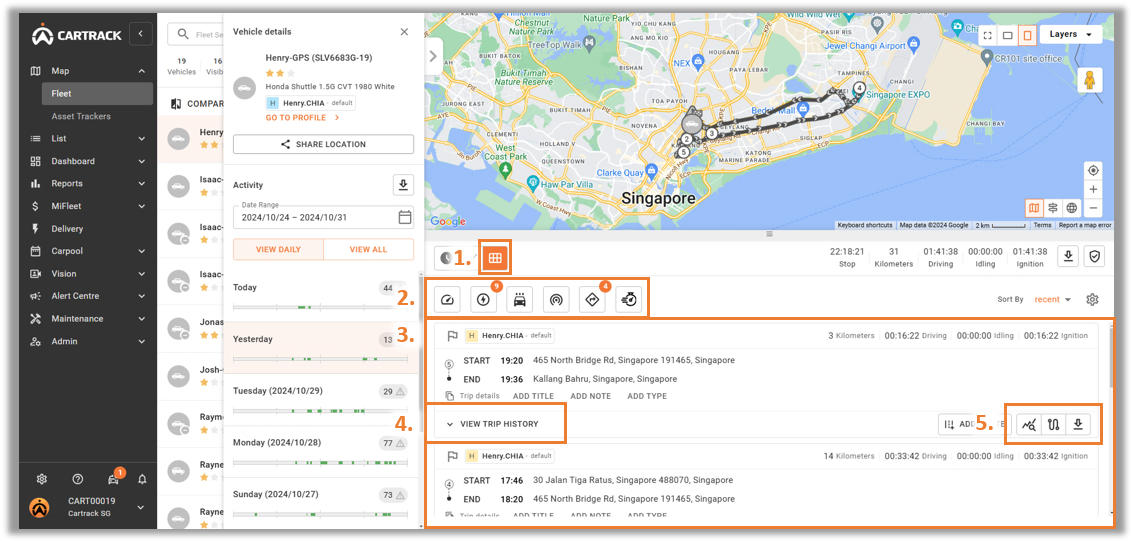The image size is (1131, 541).
Task: Zoom in on the map
Action: coord(1093,189)
